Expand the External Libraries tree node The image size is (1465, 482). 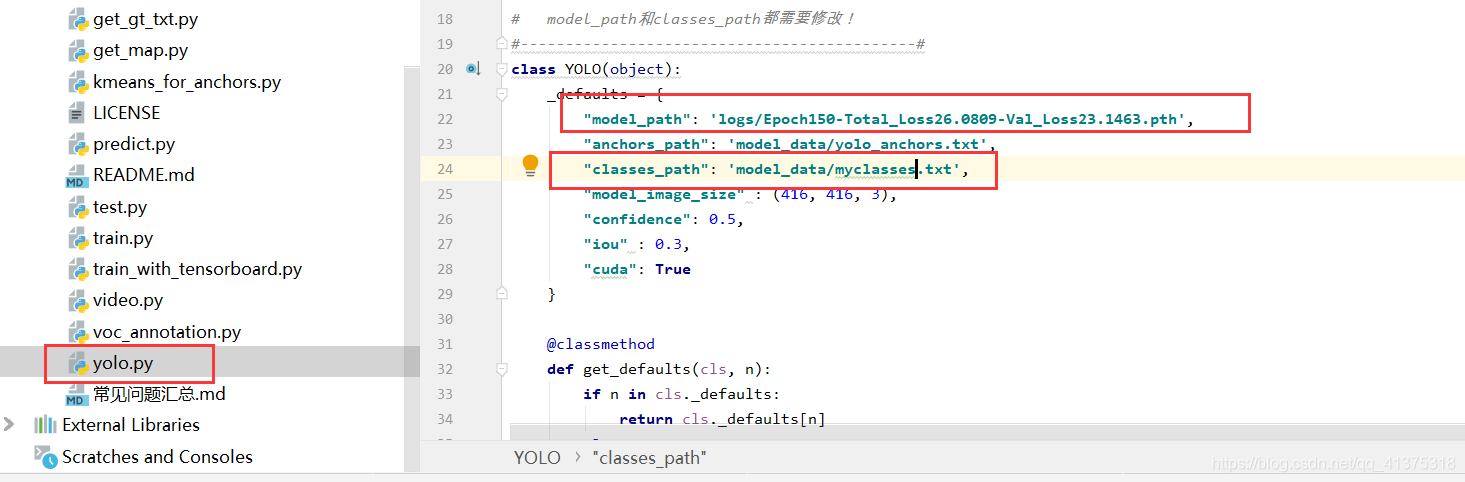pos(10,425)
